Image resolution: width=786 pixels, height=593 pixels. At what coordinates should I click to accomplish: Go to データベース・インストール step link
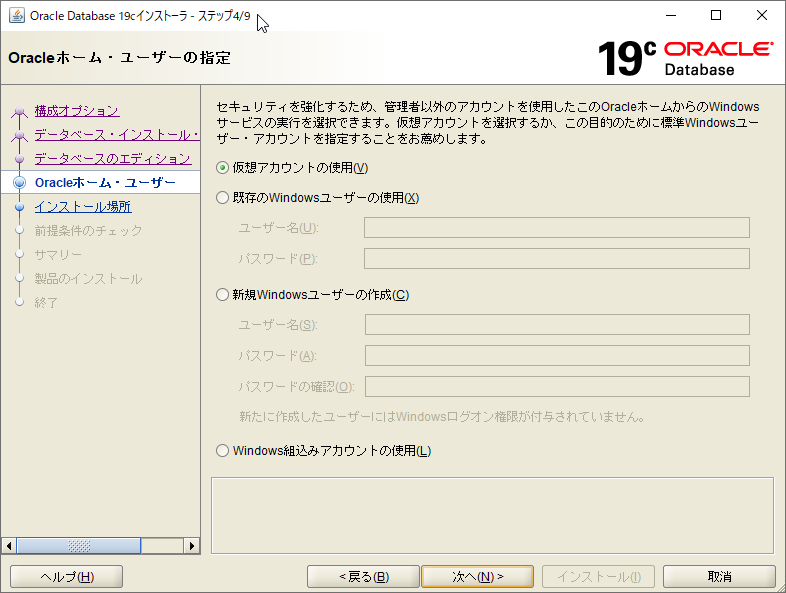(117, 135)
